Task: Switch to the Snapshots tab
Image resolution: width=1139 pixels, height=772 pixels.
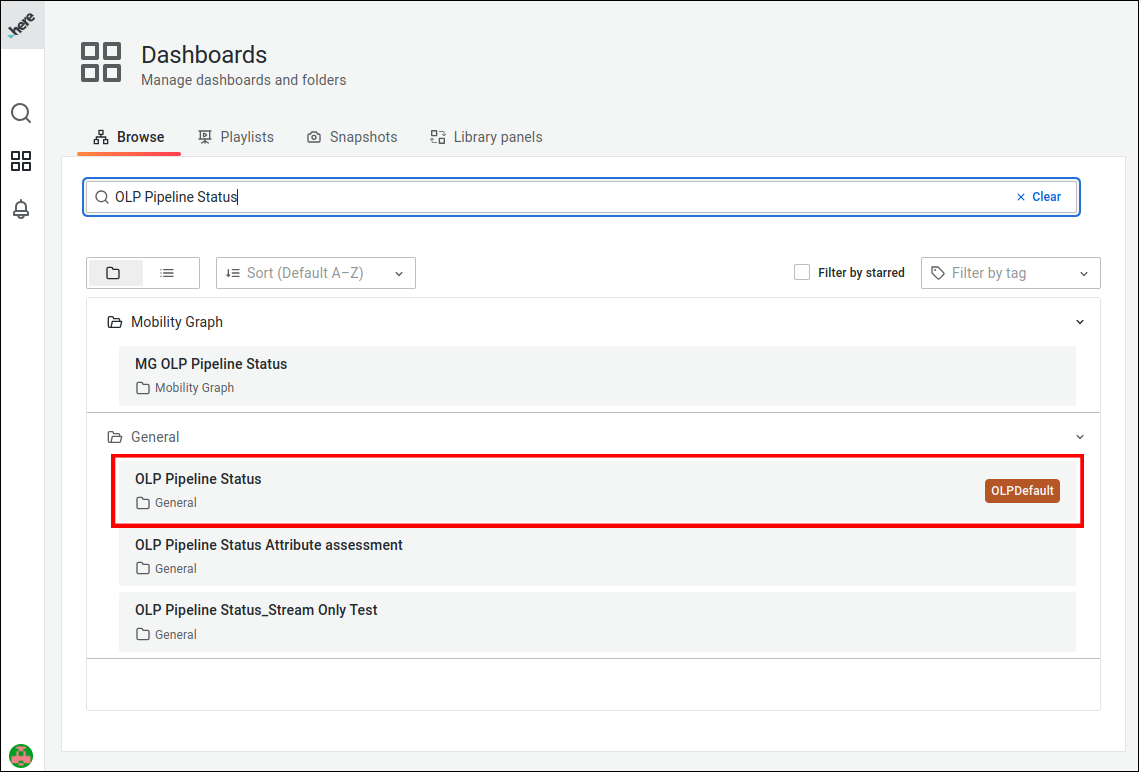Action: [x=352, y=137]
